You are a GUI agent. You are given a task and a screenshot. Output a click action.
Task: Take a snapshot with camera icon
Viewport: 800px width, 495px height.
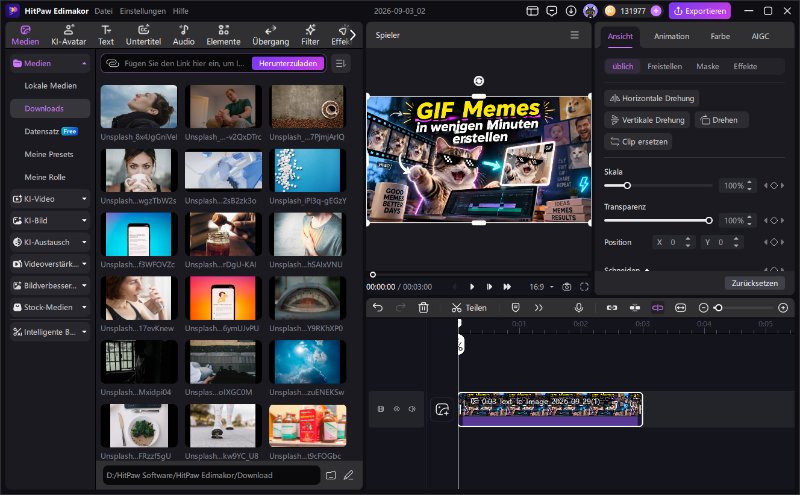(x=566, y=287)
